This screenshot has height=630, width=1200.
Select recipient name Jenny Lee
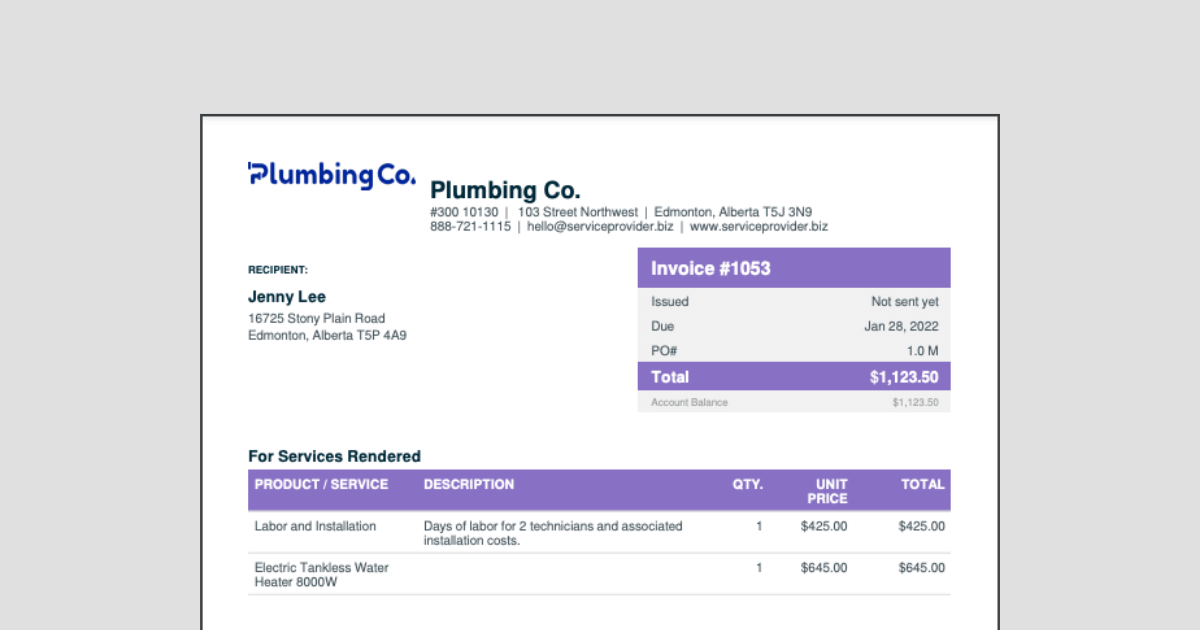pyautogui.click(x=287, y=297)
